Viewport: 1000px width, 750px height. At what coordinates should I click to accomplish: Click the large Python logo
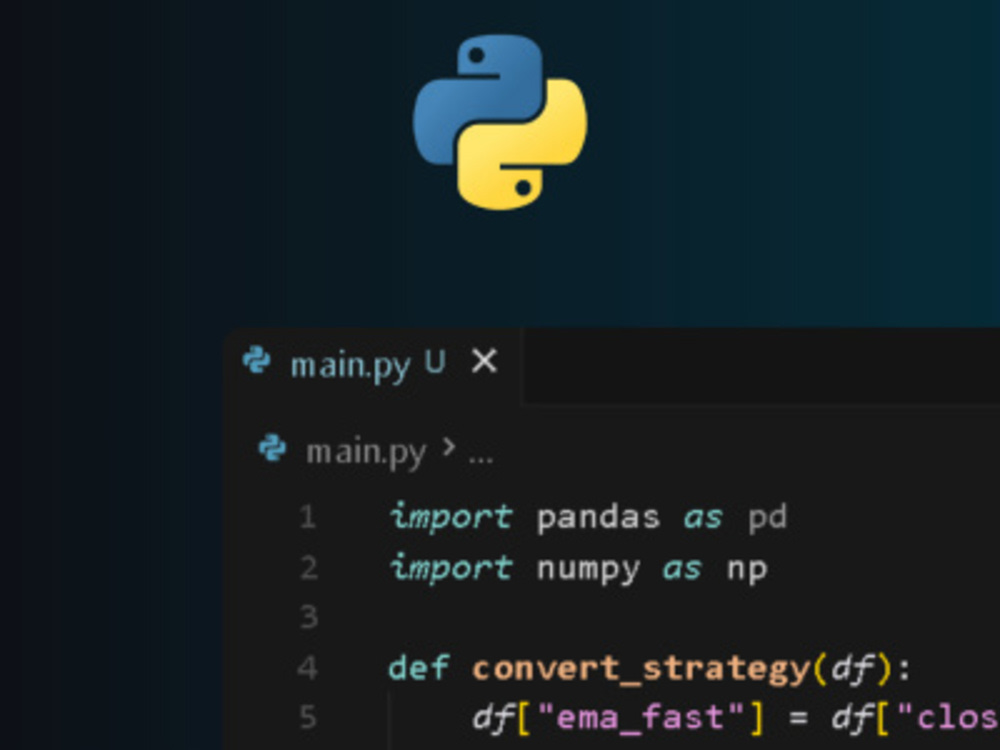pos(500,122)
